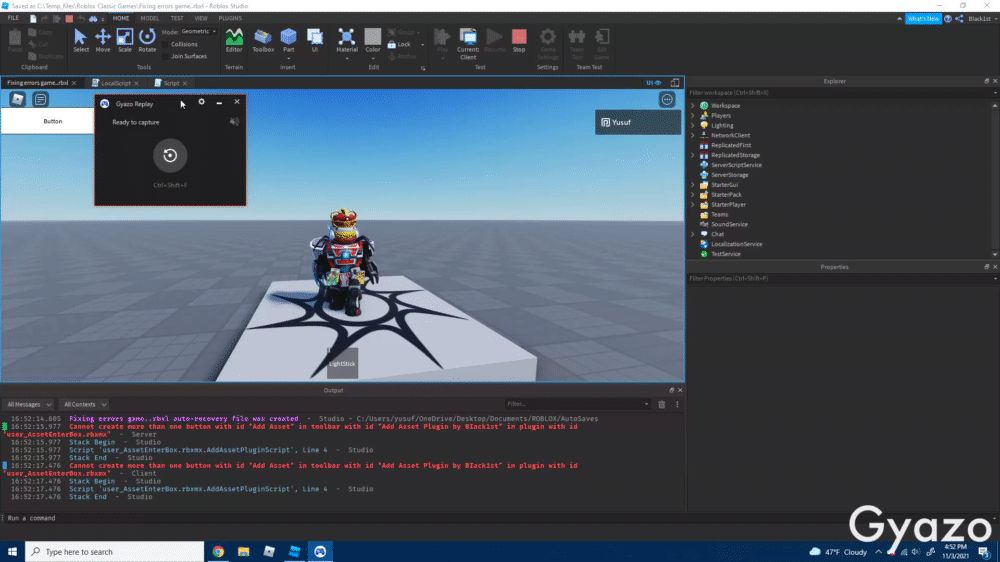Create a new file from quick access
The width and height of the screenshot is (1000, 562).
coord(33,19)
